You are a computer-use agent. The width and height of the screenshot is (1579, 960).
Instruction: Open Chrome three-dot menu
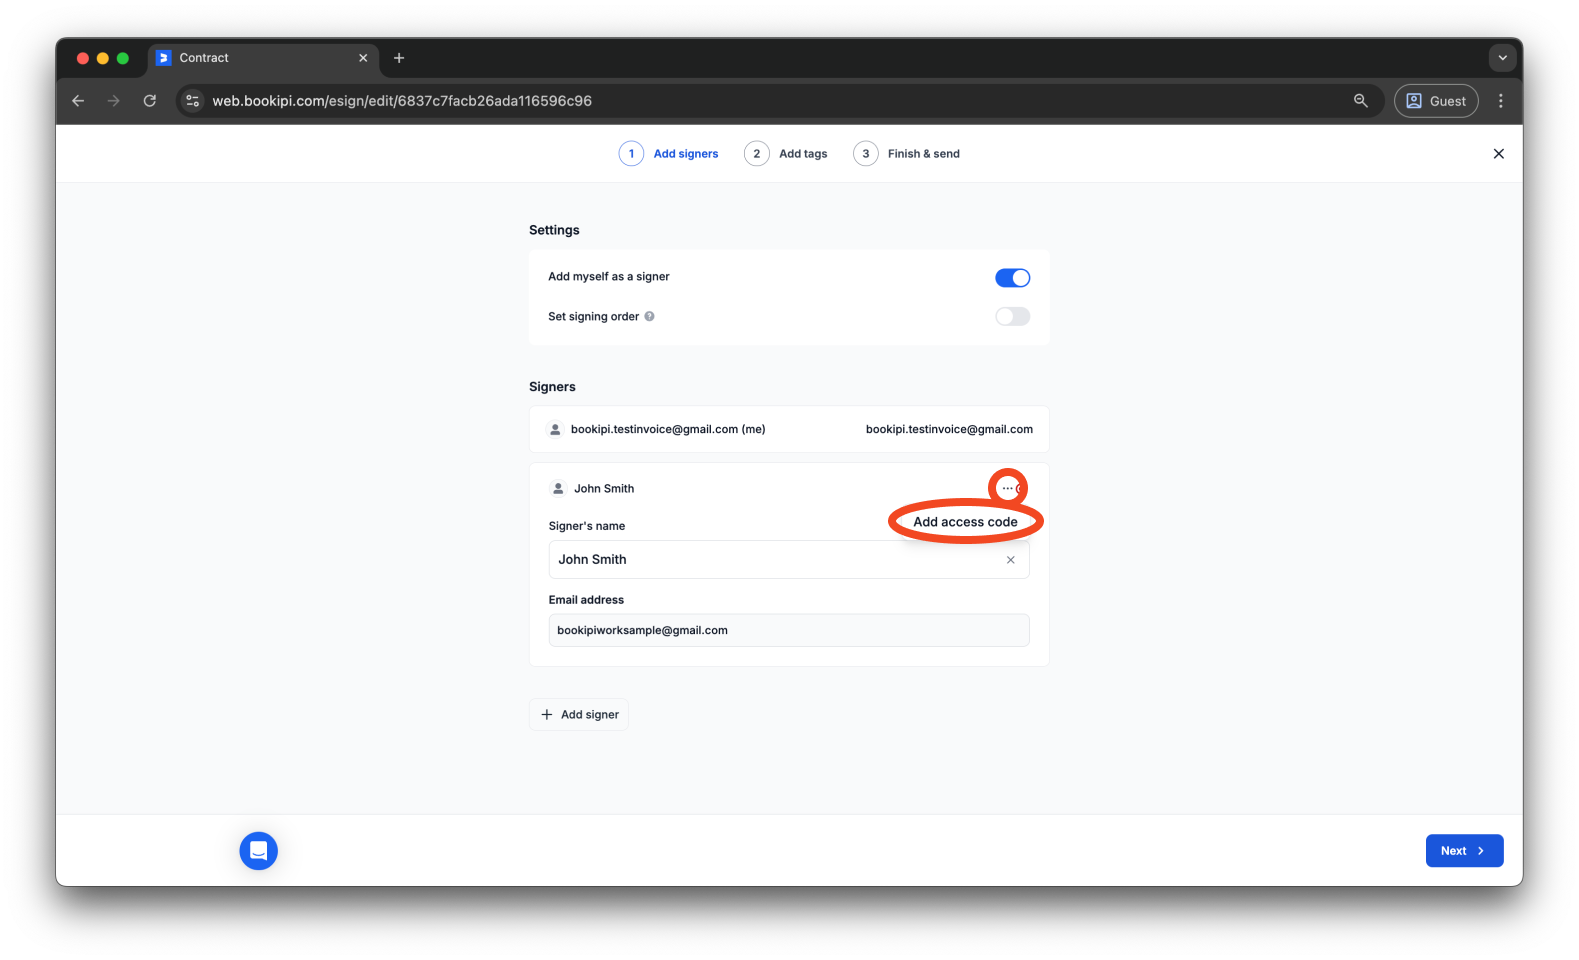point(1500,101)
